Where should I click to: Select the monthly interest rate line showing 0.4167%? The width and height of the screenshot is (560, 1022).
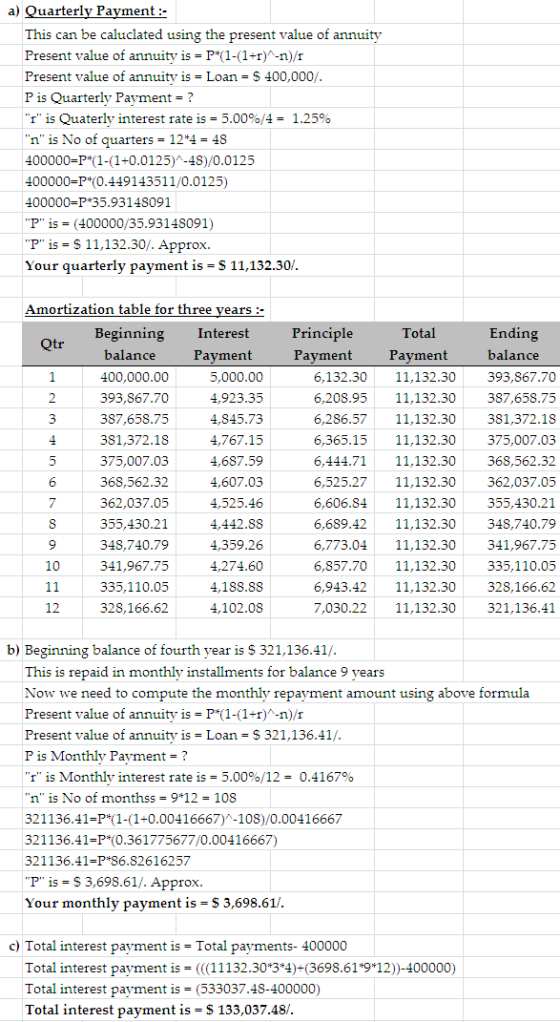(189, 777)
